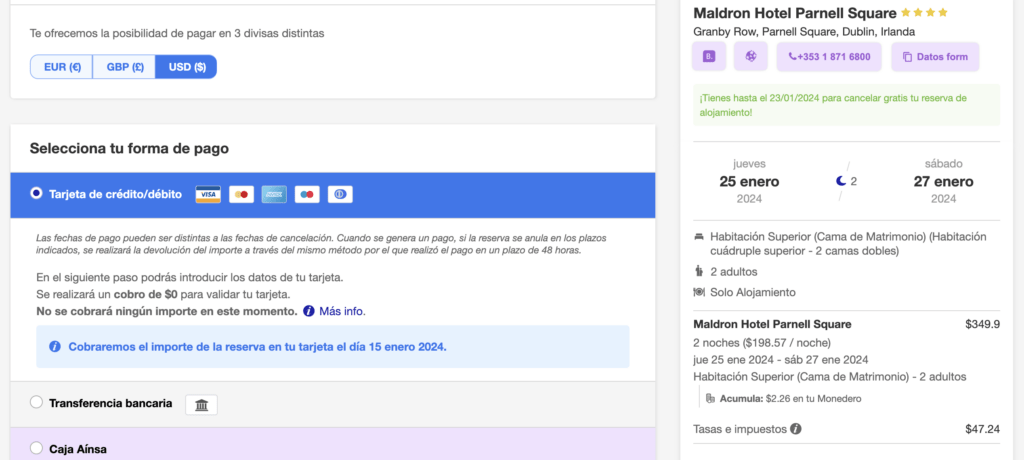This screenshot has height=460, width=1024.
Task: Click the purple B. booking button
Action: [709, 57]
